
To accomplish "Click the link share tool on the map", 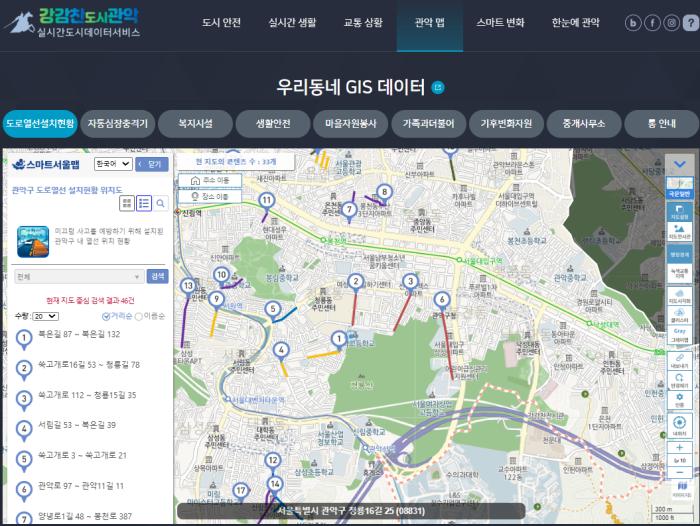I will tap(679, 360).
